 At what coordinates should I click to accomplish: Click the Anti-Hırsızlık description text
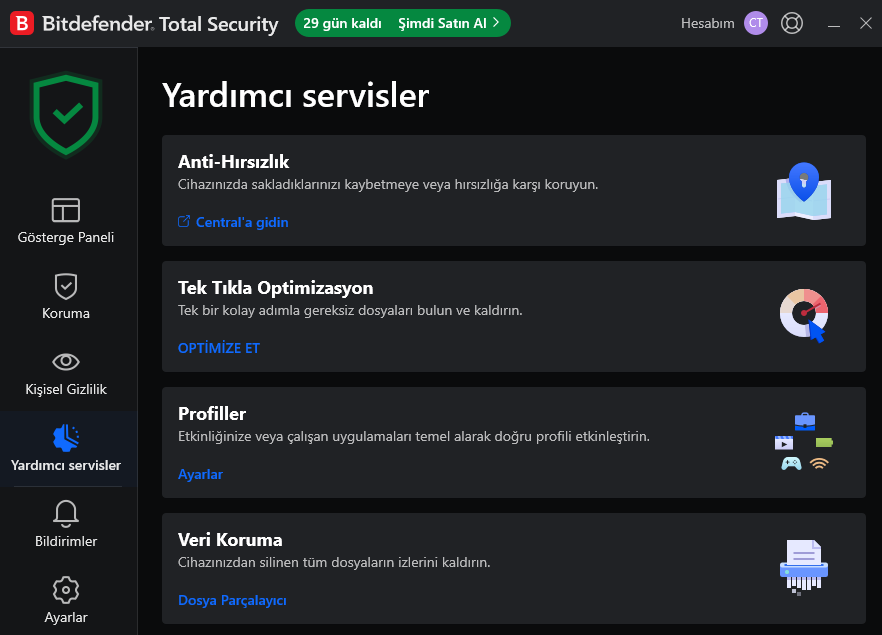(x=388, y=184)
